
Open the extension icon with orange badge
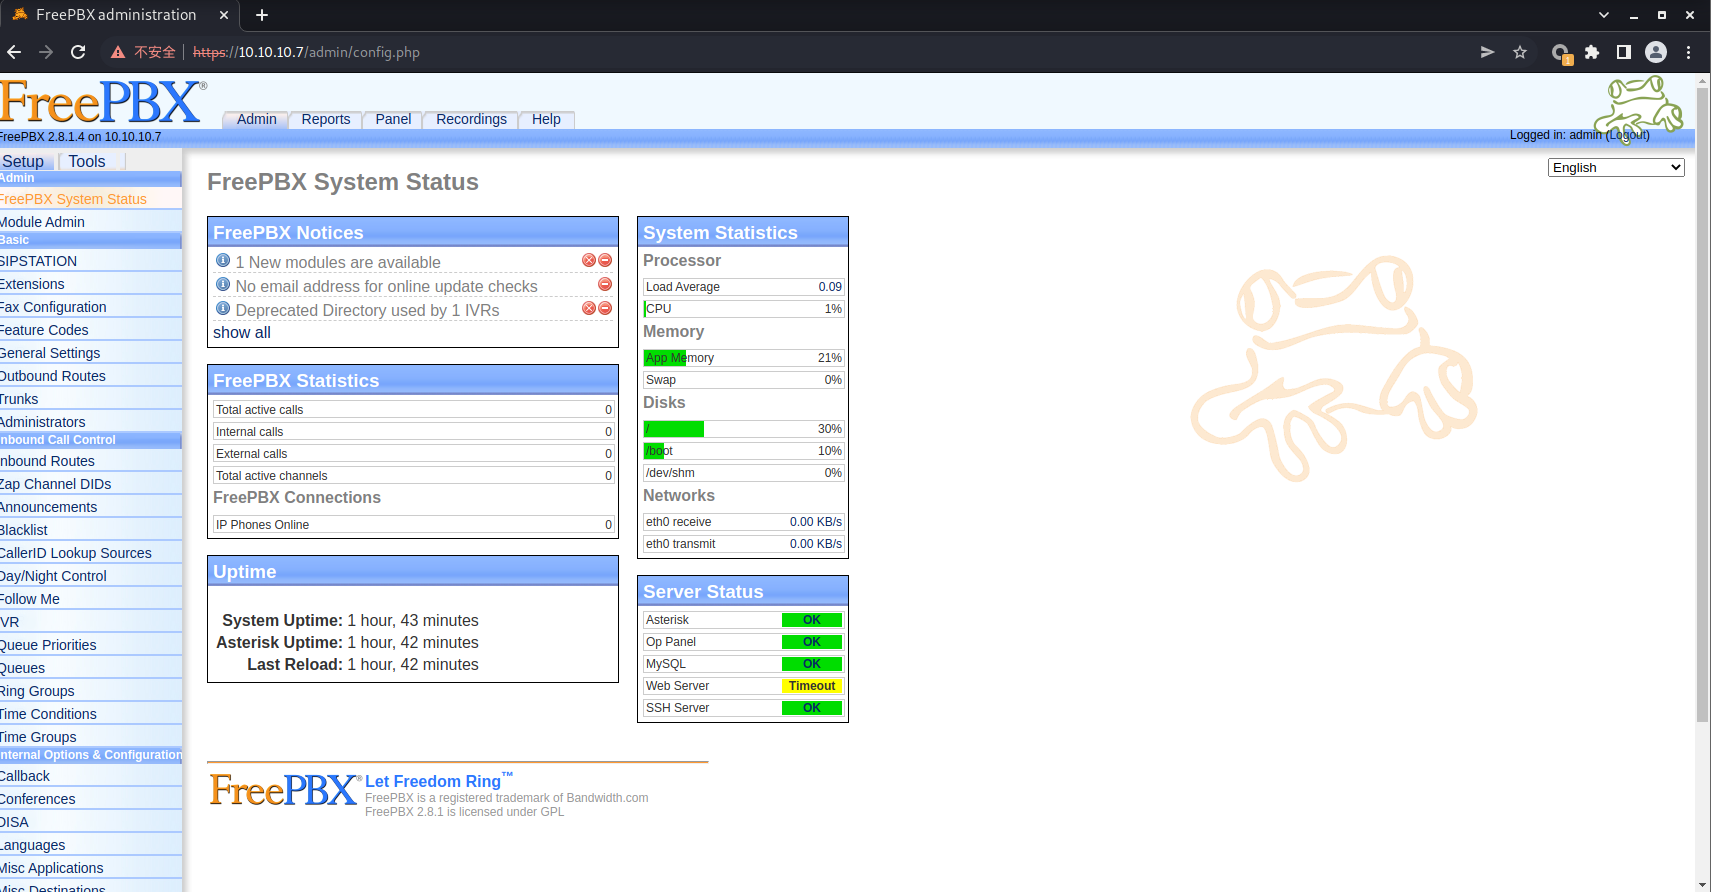(x=1561, y=53)
